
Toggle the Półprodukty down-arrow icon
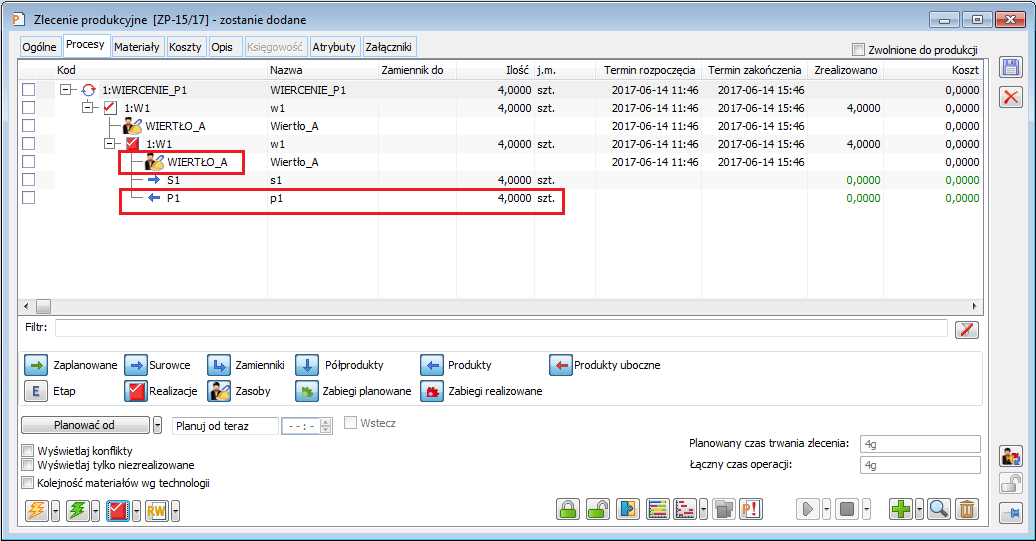pyautogui.click(x=307, y=365)
